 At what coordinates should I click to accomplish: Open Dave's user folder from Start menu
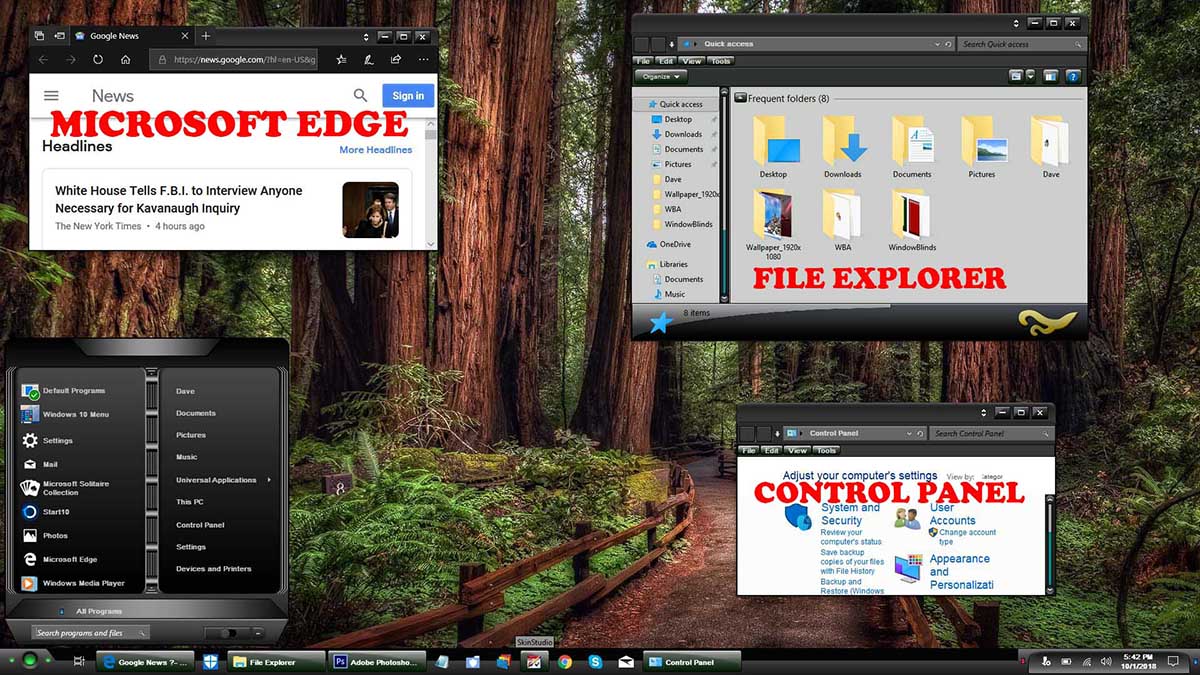click(185, 391)
